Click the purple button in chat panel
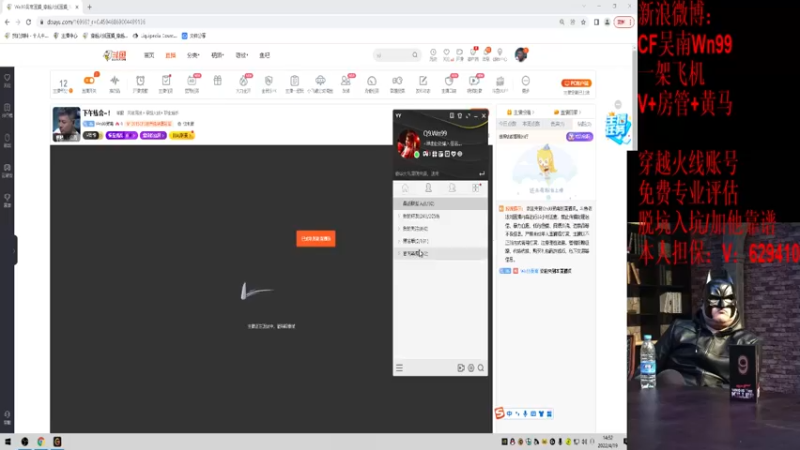The image size is (800, 450). click(580, 136)
